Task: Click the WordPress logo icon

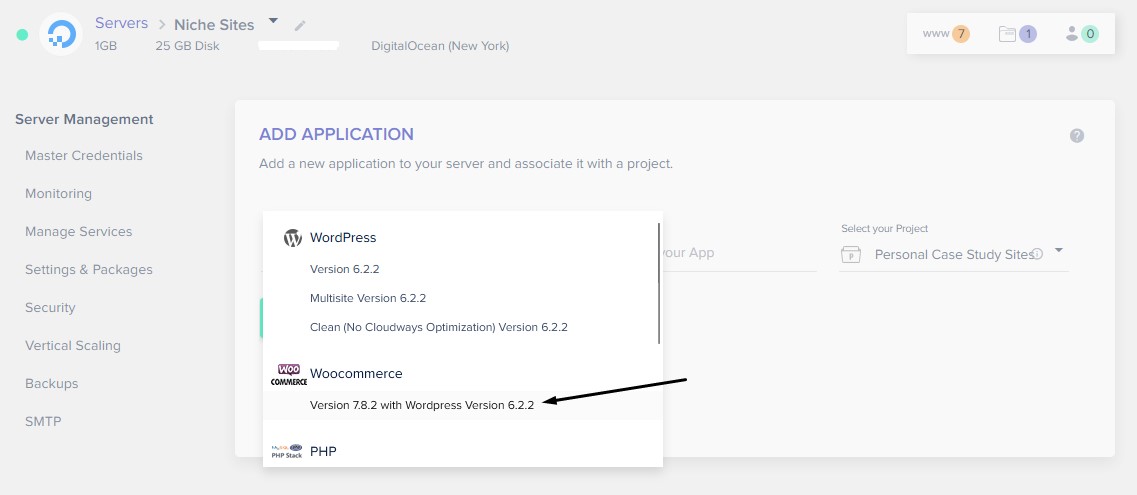Action: click(292, 238)
